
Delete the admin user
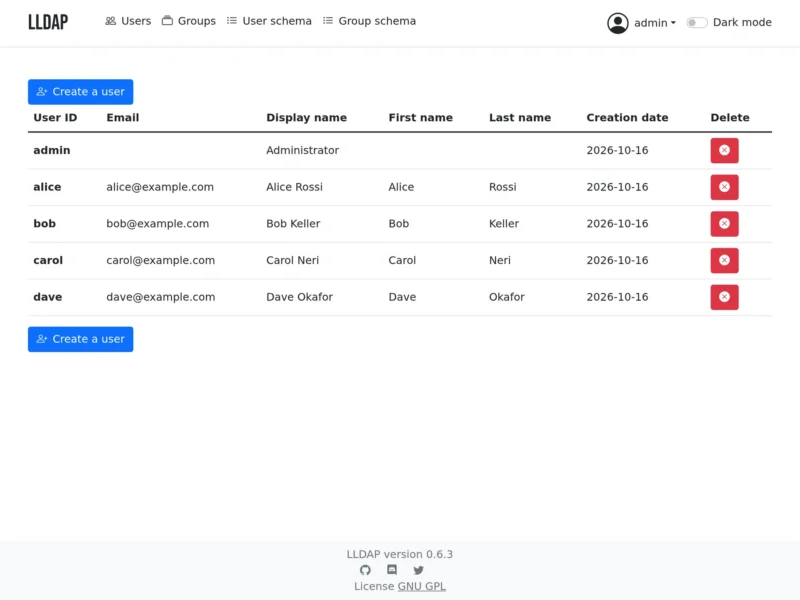click(724, 151)
